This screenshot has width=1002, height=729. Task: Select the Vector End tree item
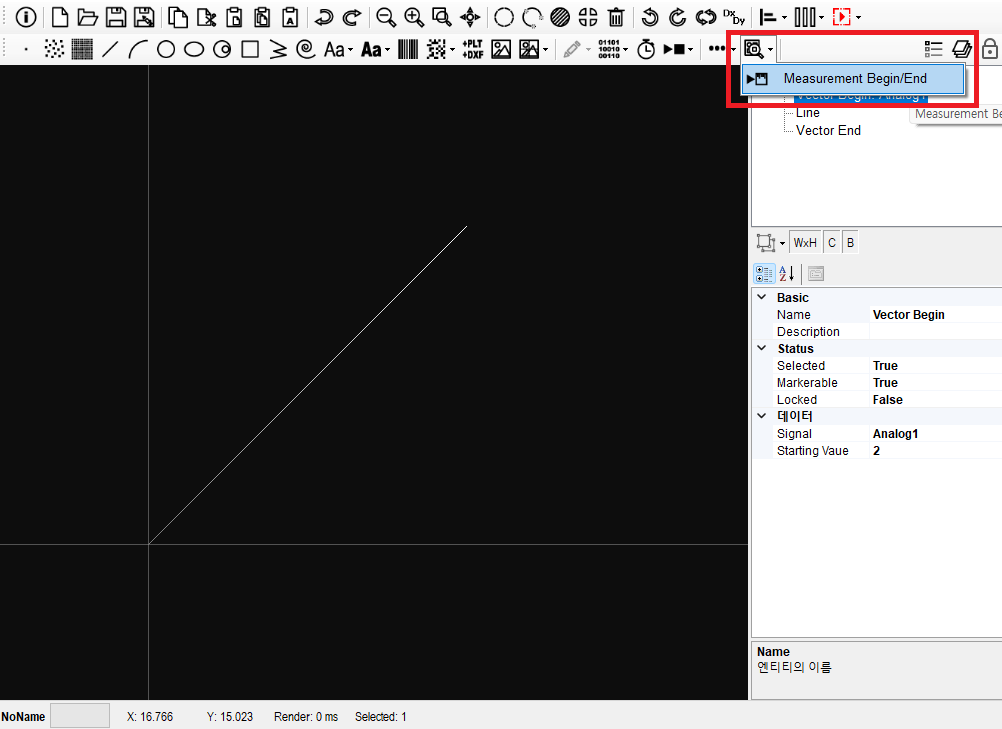[x=828, y=130]
